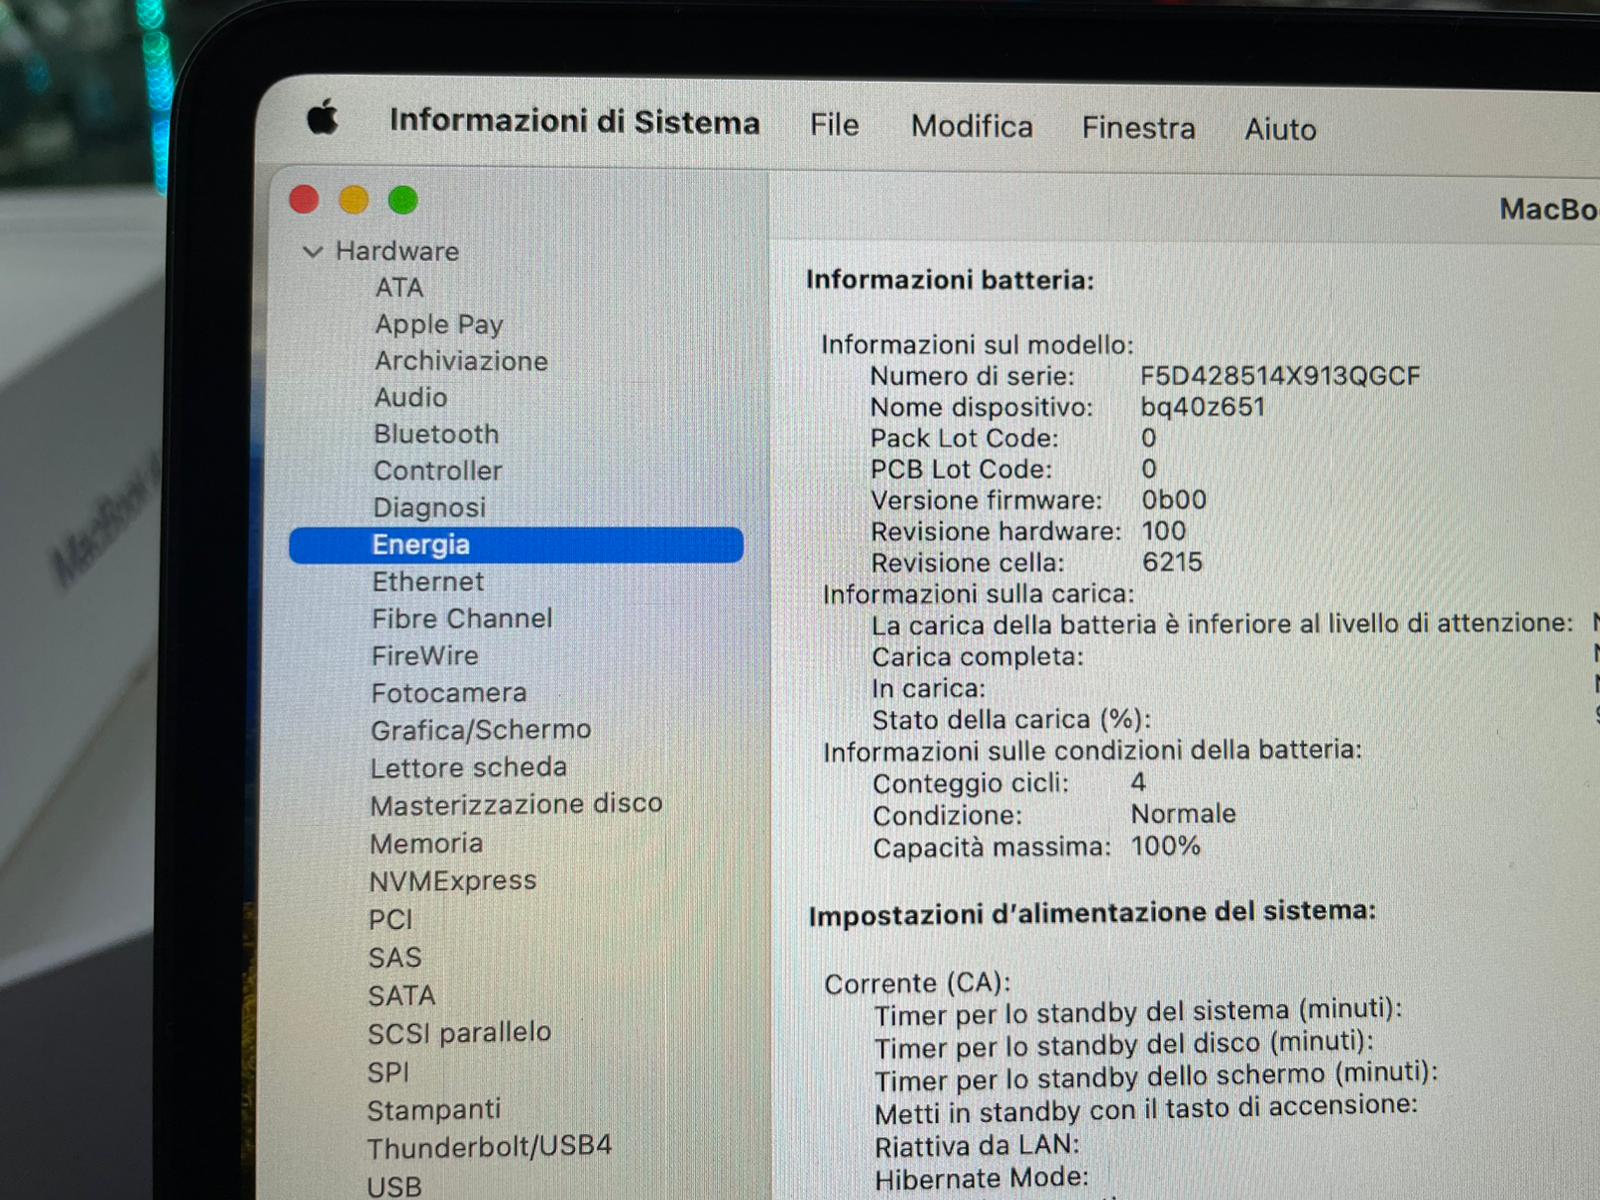This screenshot has width=1600, height=1200.
Task: Select Stampanti in the sidebar
Action: tap(433, 1110)
